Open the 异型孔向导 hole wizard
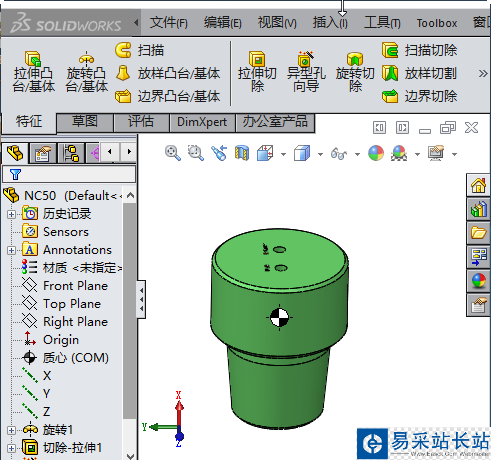This screenshot has height=460, width=491. click(x=306, y=71)
